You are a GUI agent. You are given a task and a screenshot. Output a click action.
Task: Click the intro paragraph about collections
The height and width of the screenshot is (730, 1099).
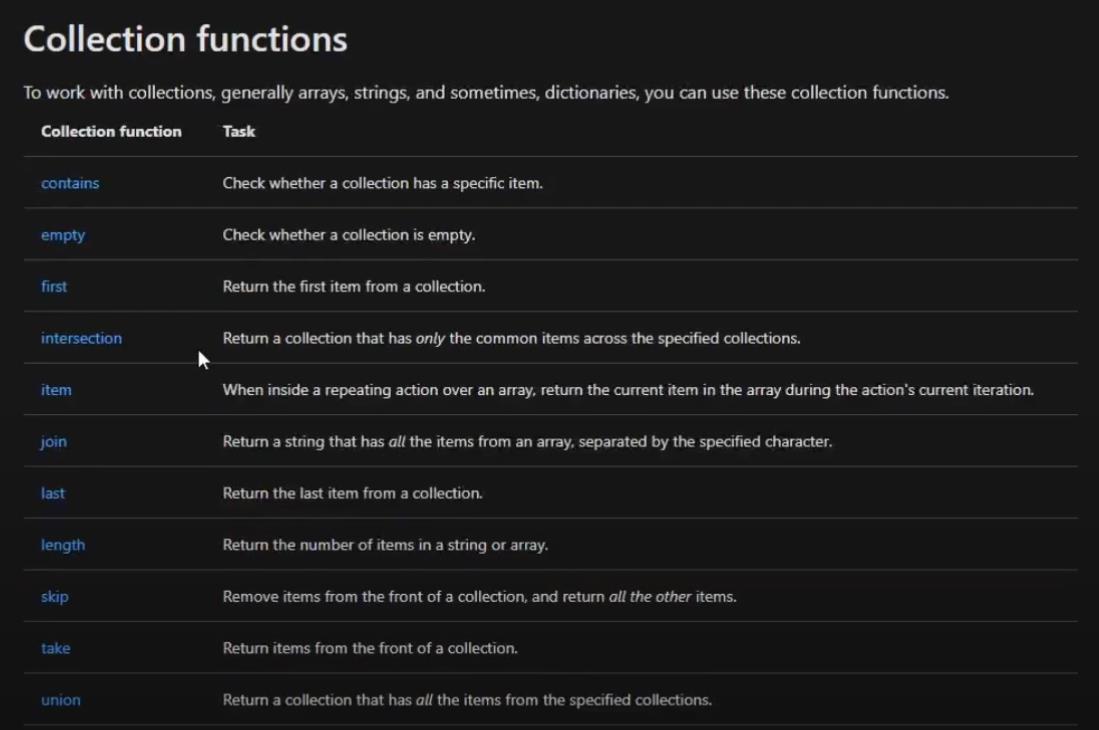(x=486, y=93)
